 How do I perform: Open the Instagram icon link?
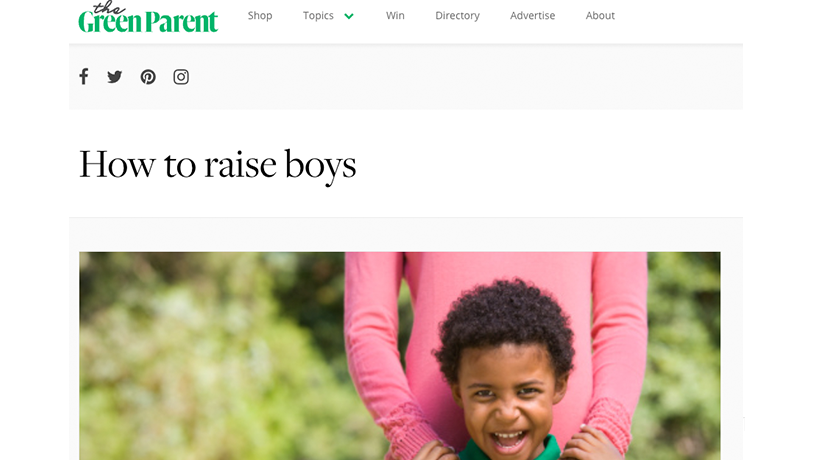(x=181, y=77)
